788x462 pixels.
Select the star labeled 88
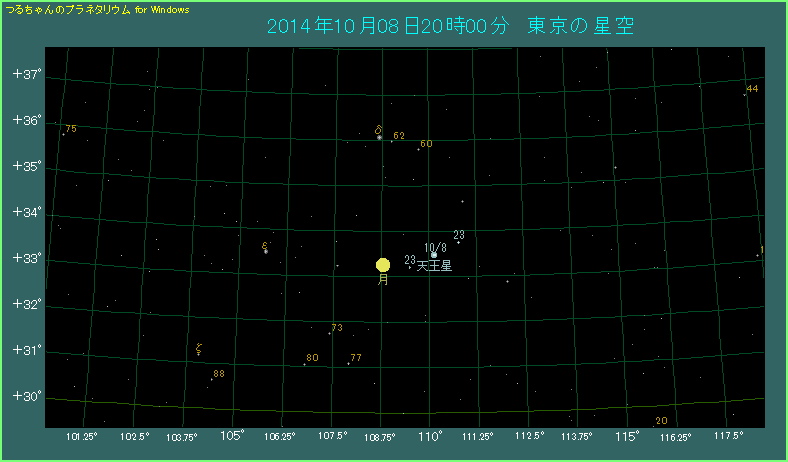pos(211,379)
